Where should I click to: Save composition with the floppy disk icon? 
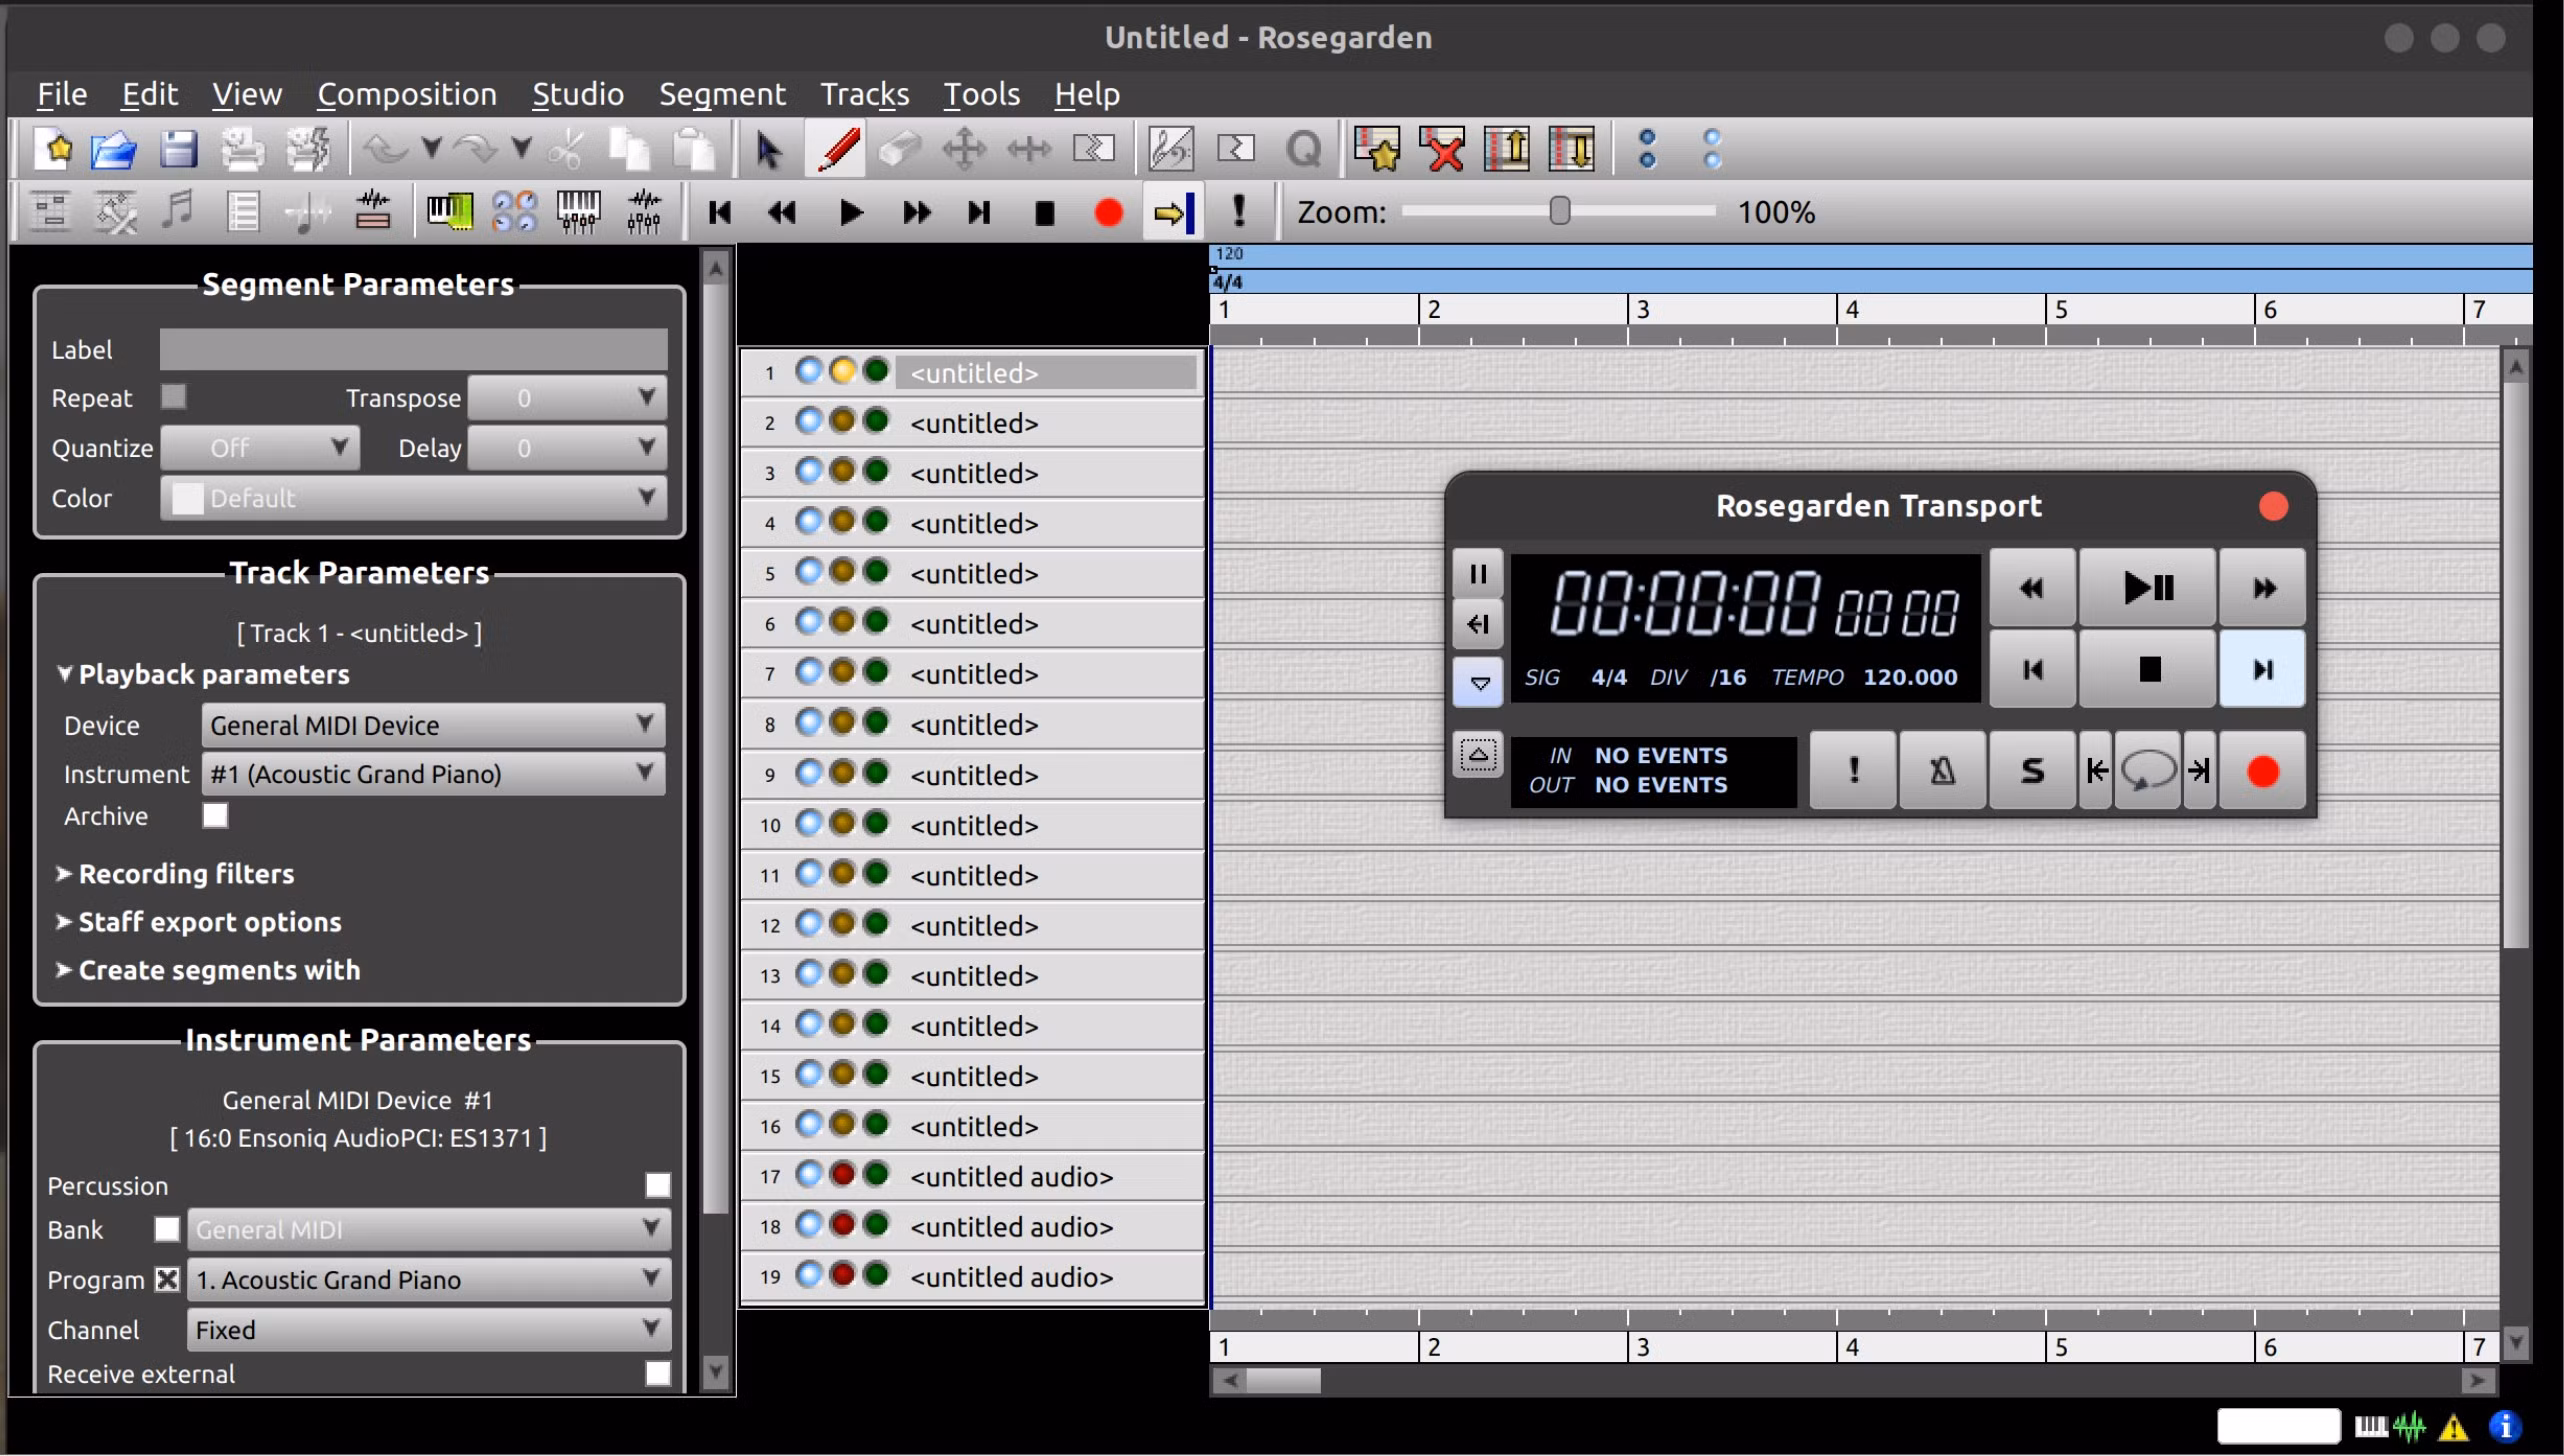coord(178,150)
